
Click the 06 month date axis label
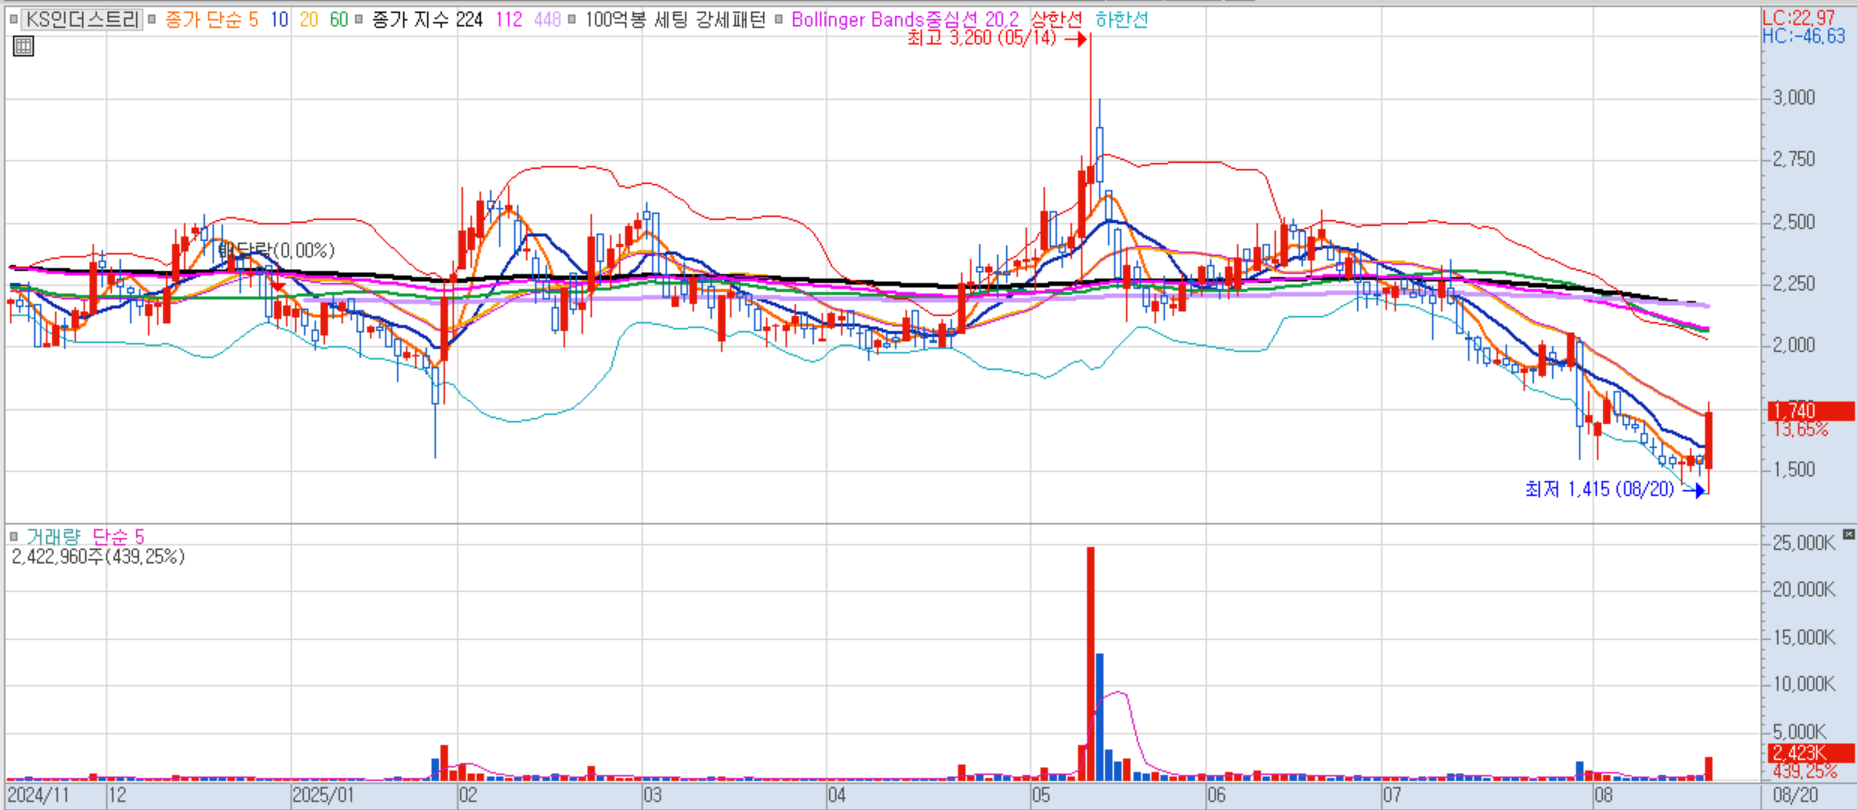click(x=1216, y=796)
